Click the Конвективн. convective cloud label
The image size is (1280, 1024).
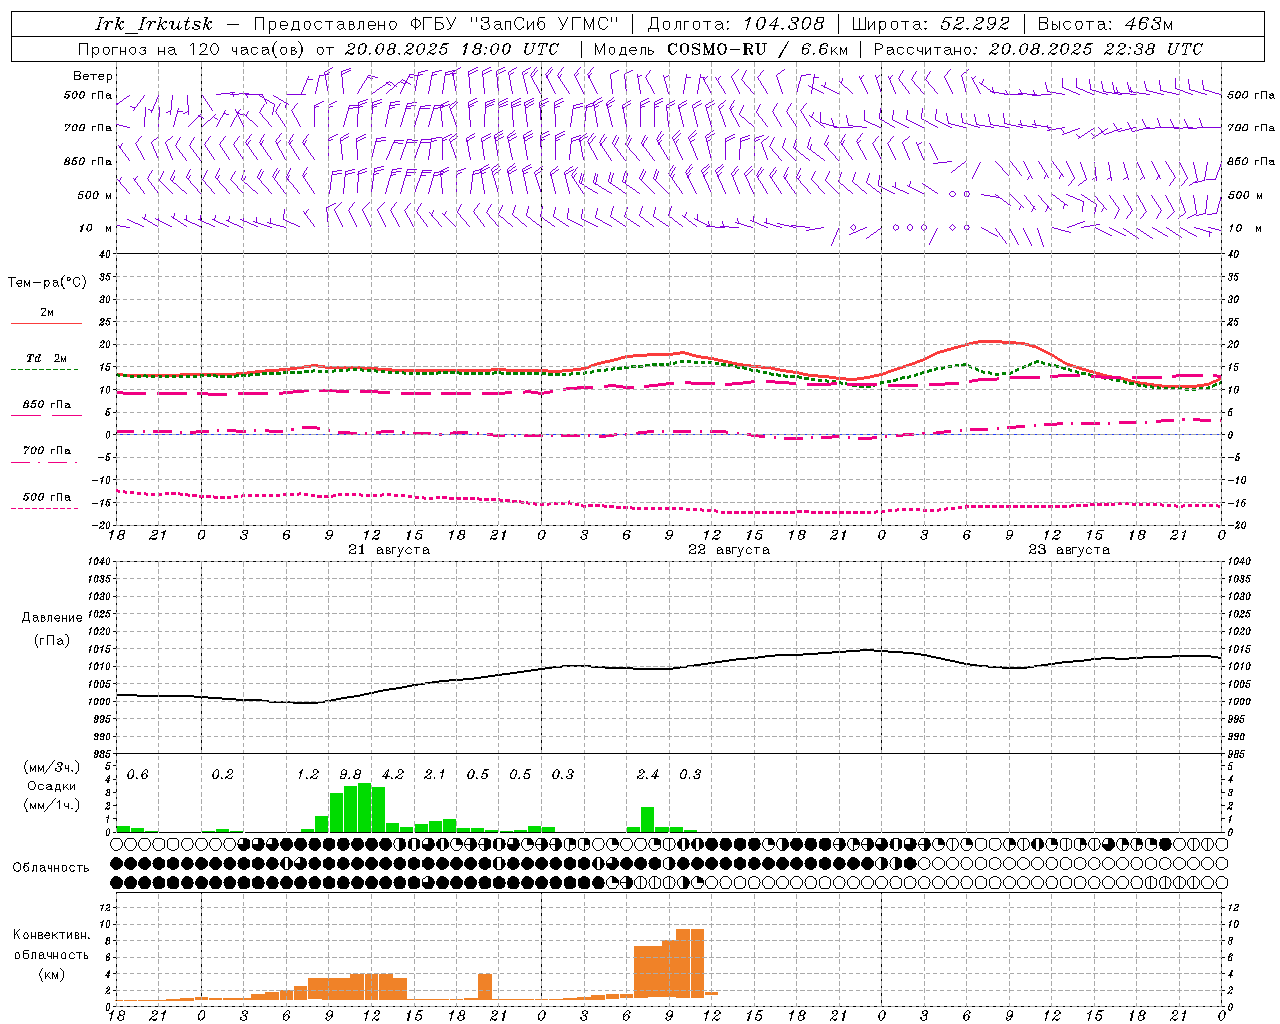52,935
